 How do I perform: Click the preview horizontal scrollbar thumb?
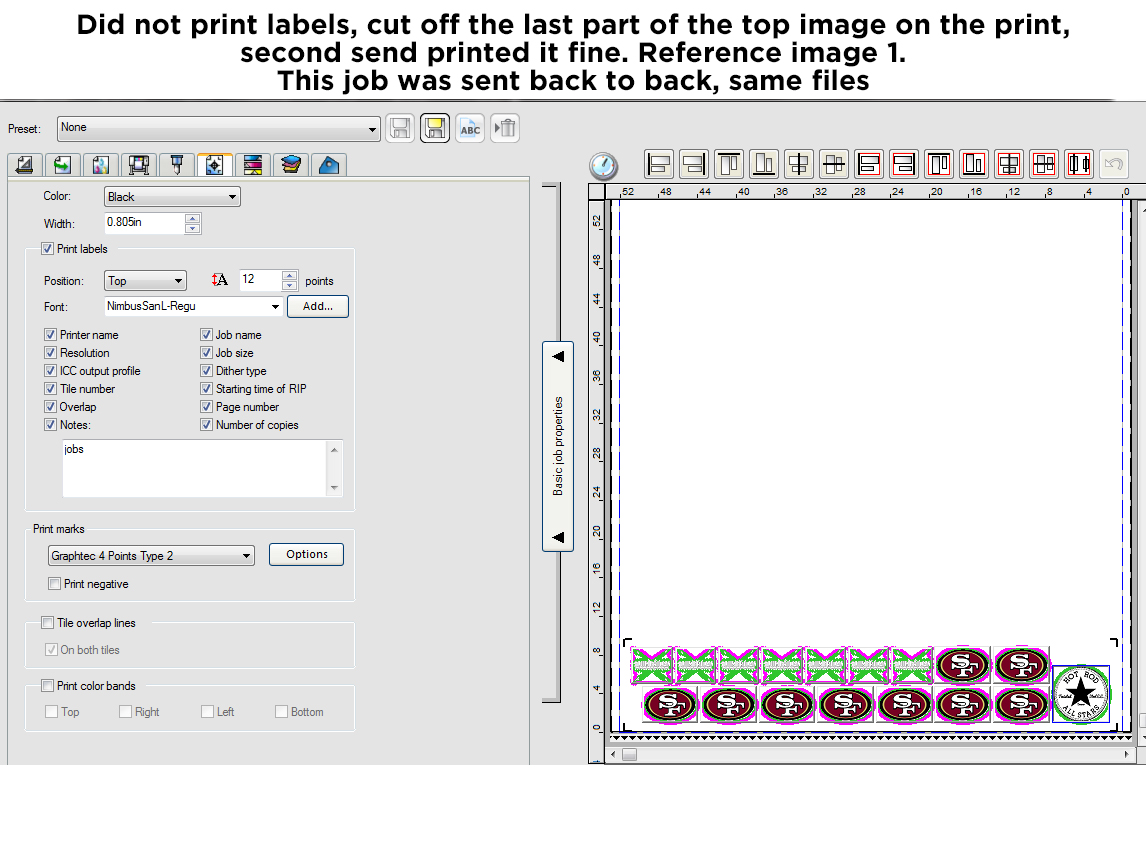point(629,754)
